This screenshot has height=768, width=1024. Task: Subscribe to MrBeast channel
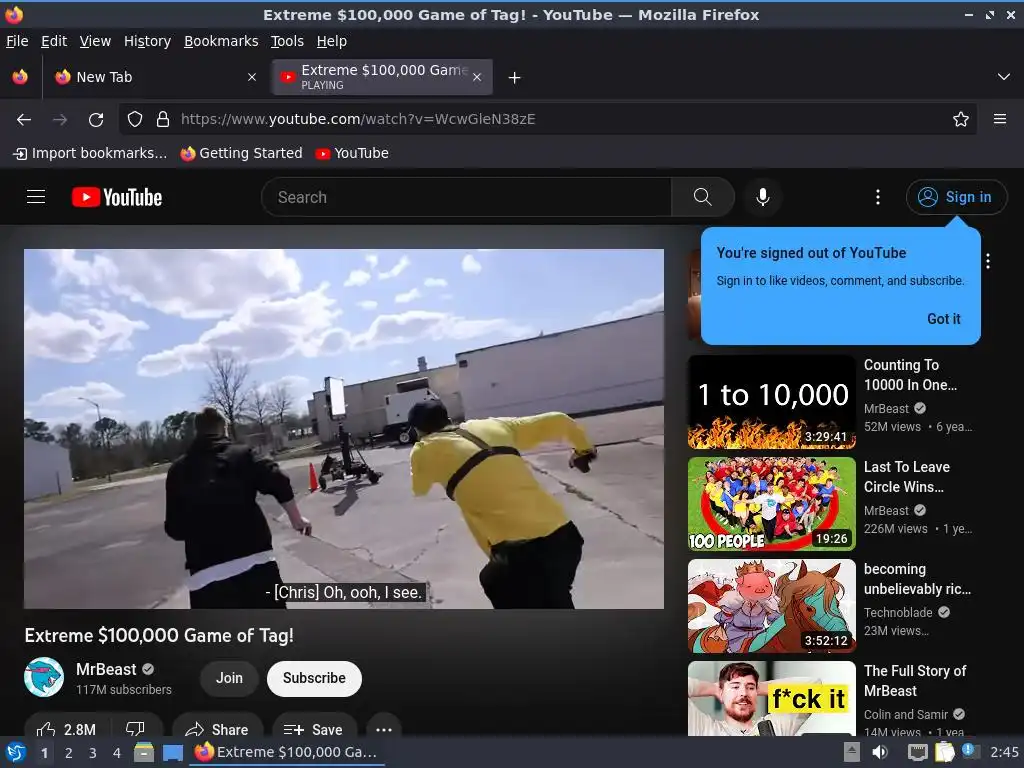click(314, 678)
